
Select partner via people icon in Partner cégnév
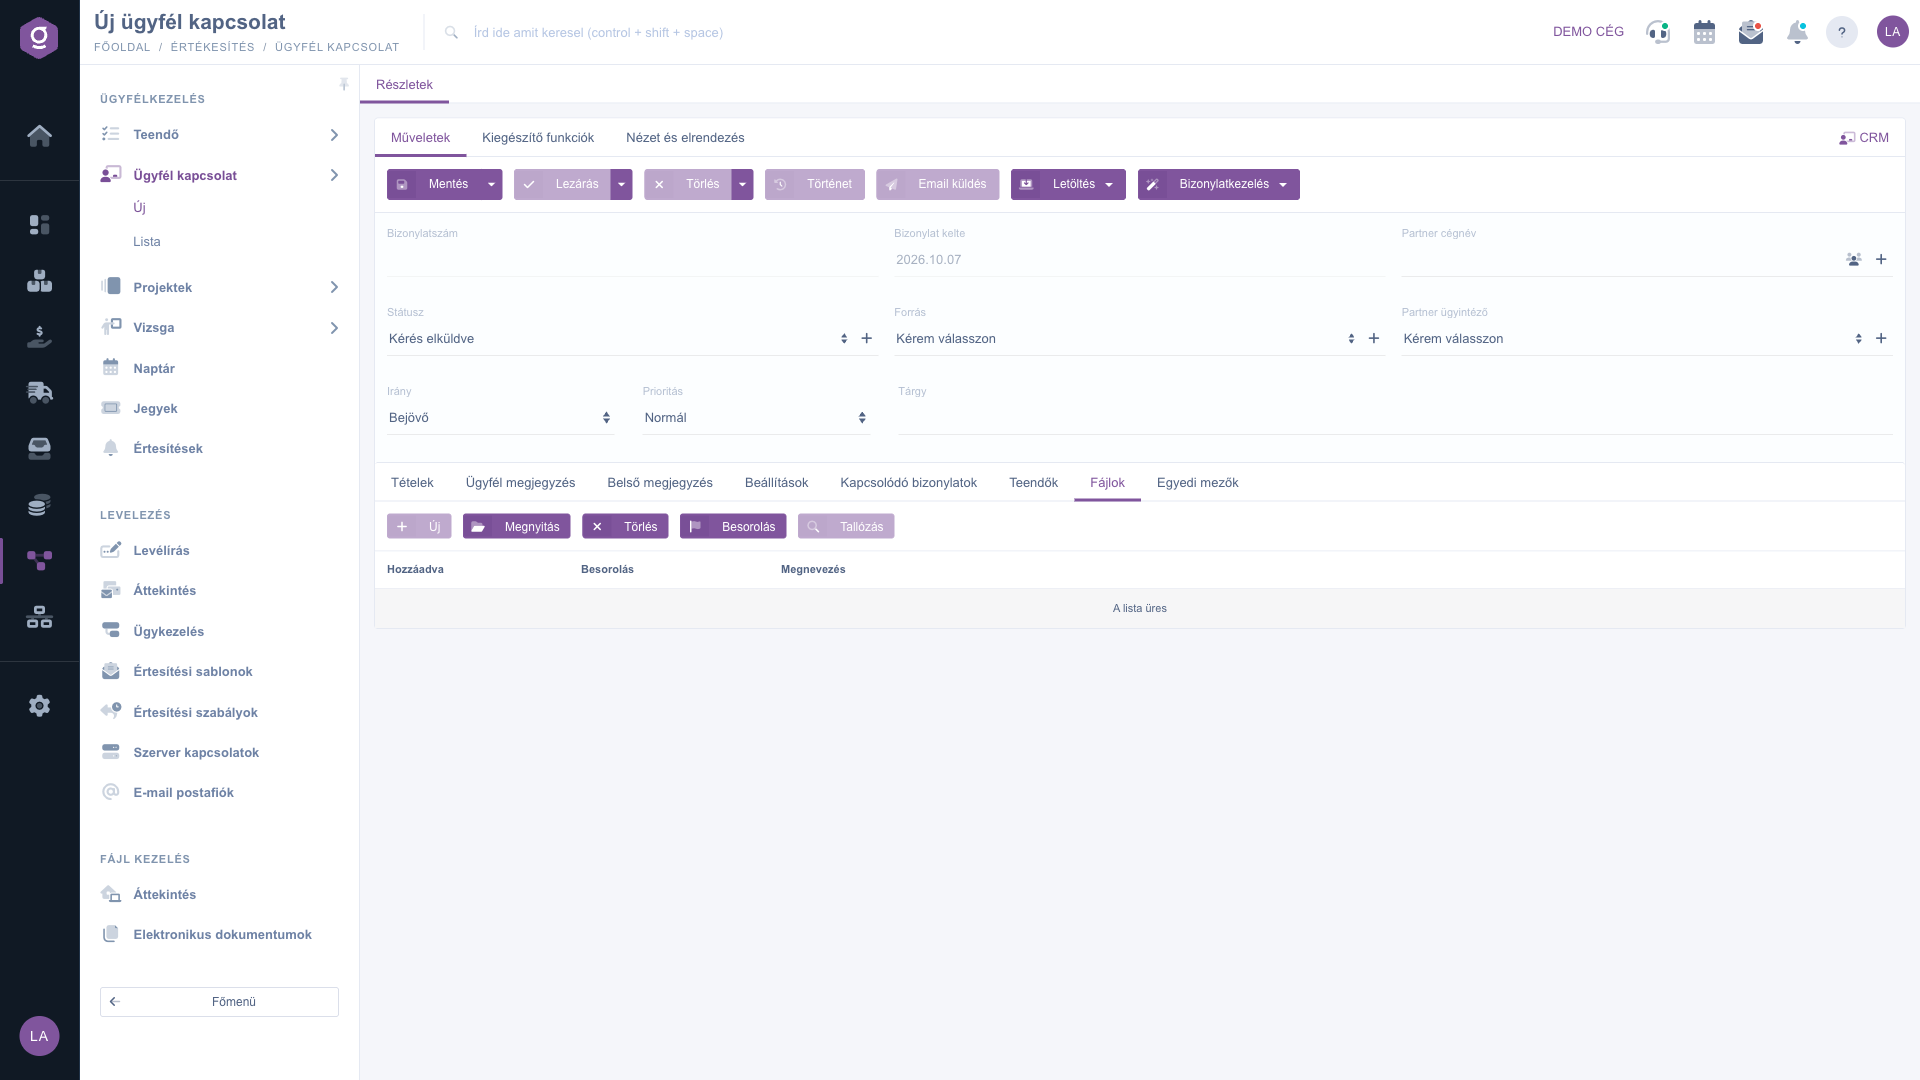point(1854,259)
